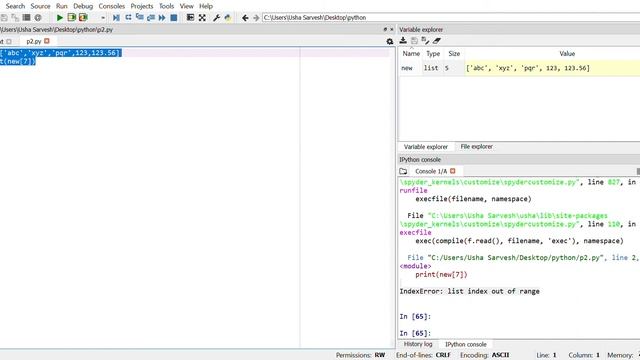The width and height of the screenshot is (640, 360).
Task: Remove all variables eraser icon
Action: tap(437, 40)
